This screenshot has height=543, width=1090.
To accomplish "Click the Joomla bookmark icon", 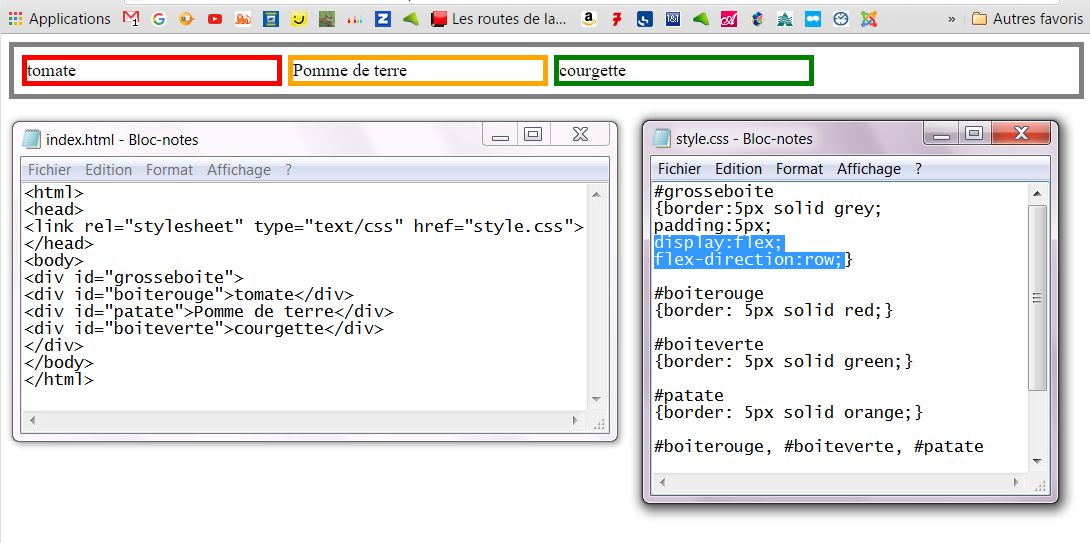I will pyautogui.click(x=869, y=18).
